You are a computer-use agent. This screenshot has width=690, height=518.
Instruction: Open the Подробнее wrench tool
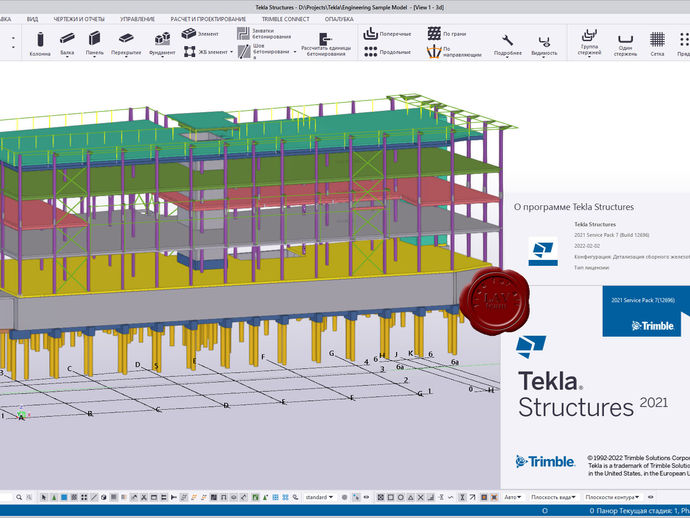(507, 44)
